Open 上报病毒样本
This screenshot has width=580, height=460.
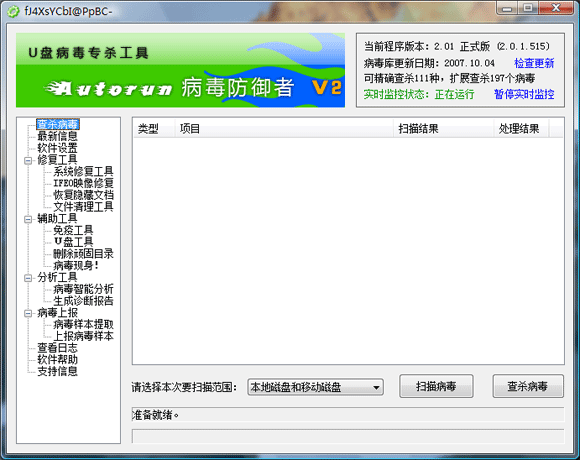(83, 336)
